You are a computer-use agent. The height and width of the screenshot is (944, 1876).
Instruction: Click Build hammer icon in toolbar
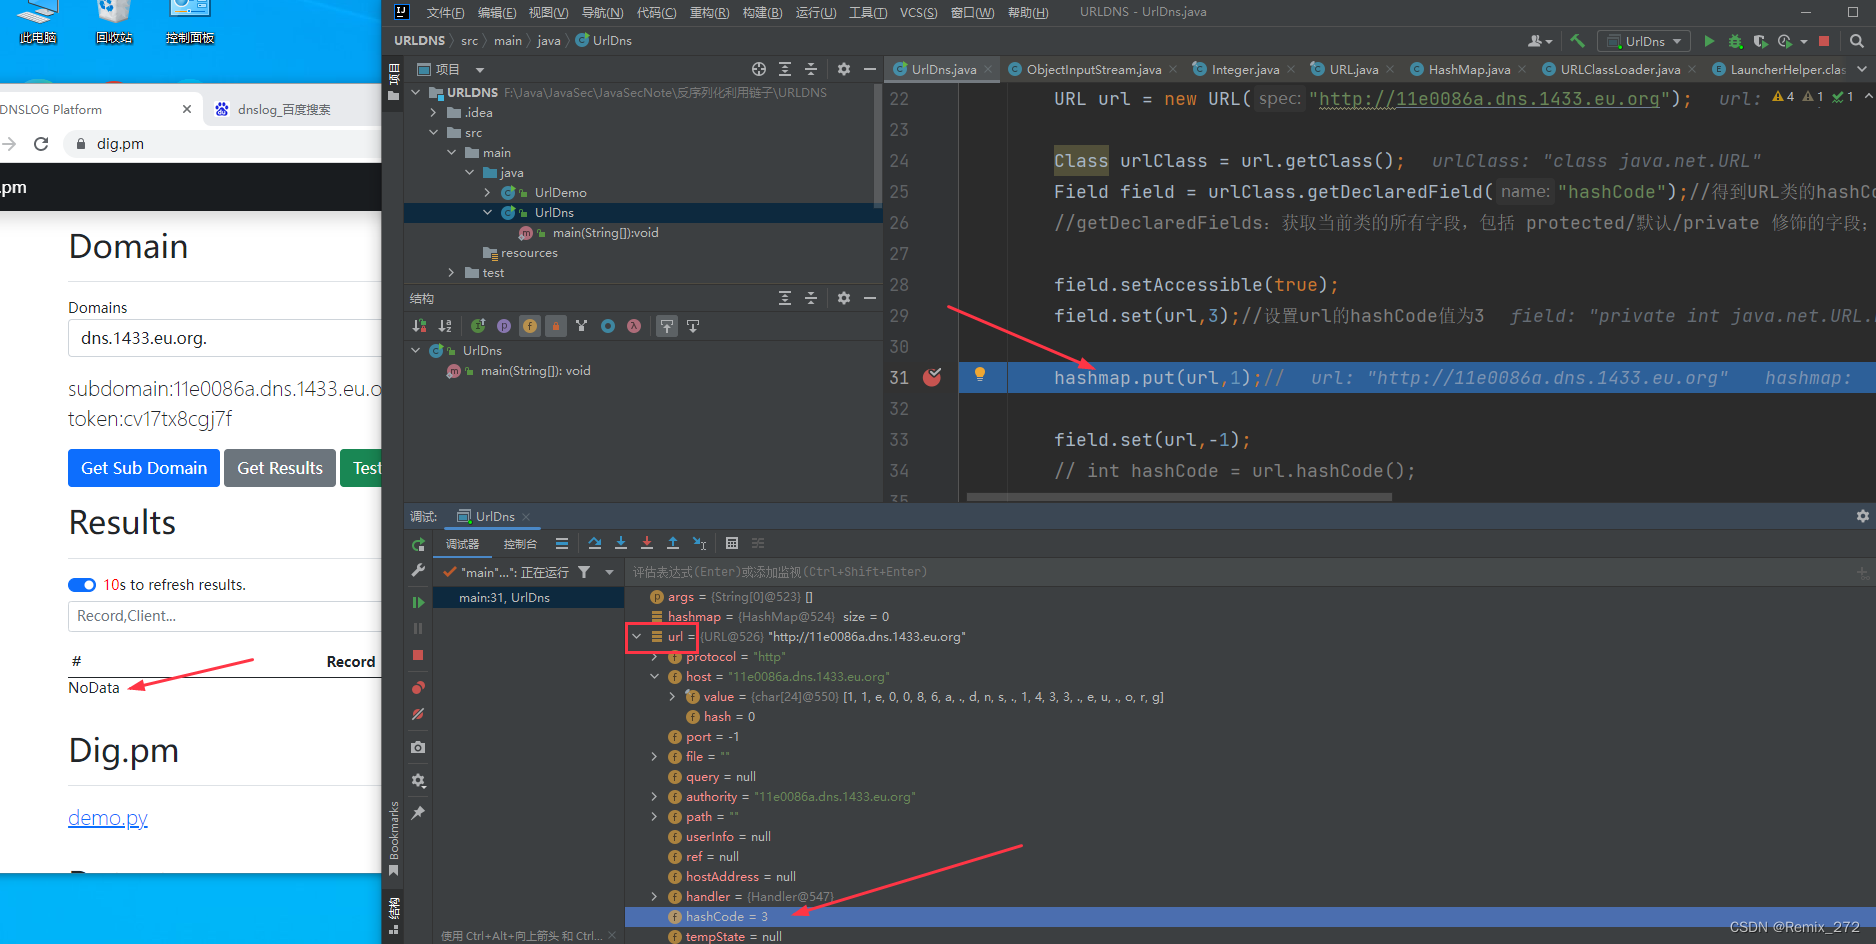pos(1577,41)
